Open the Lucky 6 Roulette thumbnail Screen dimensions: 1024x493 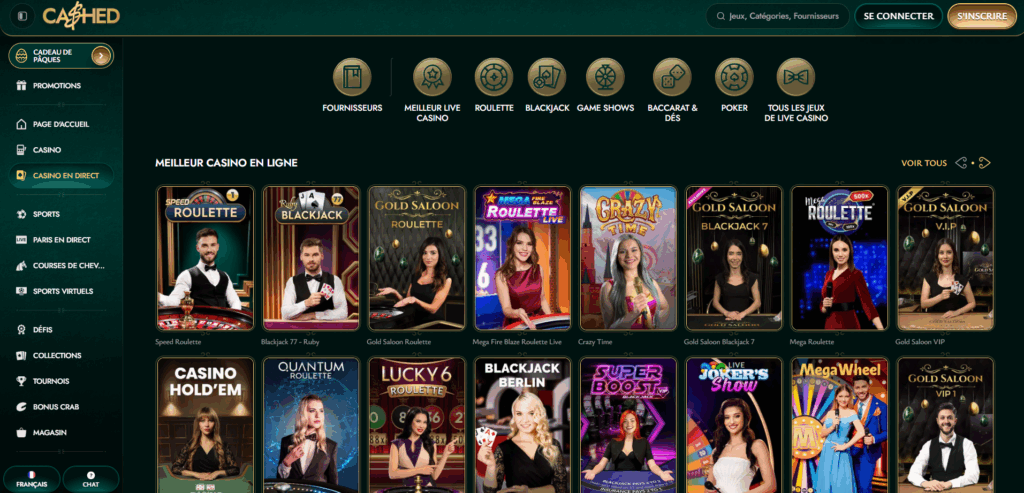417,425
